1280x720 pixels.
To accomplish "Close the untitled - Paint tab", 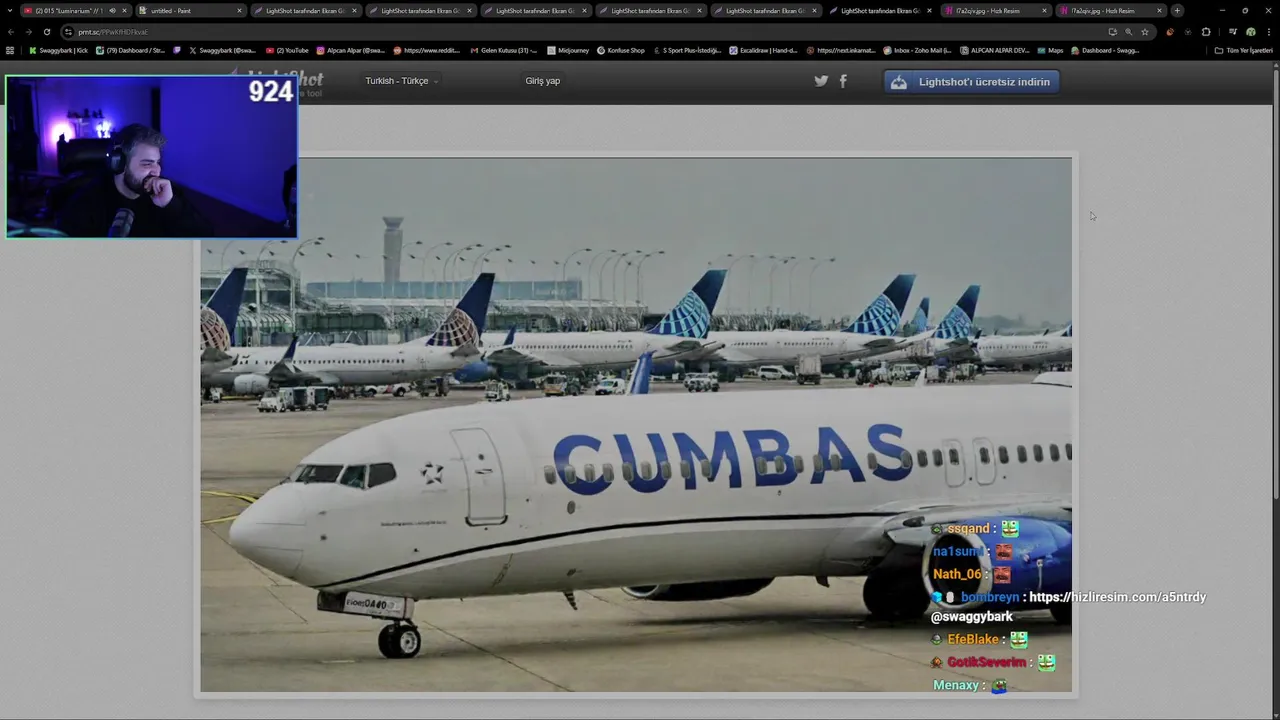I will tap(239, 11).
